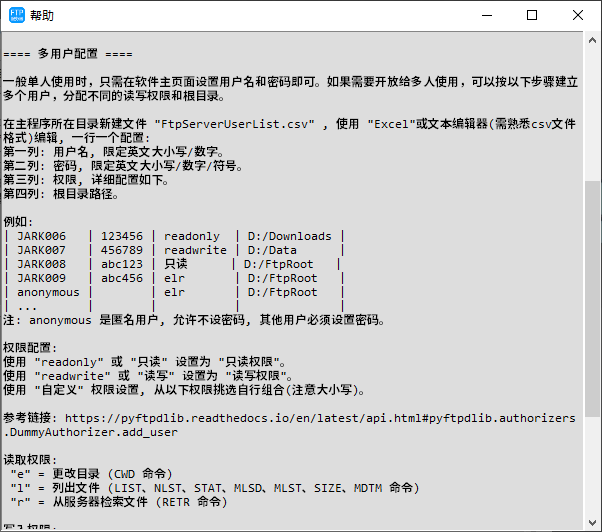Click the JARK006 example row
The image size is (602, 532).
point(174,236)
